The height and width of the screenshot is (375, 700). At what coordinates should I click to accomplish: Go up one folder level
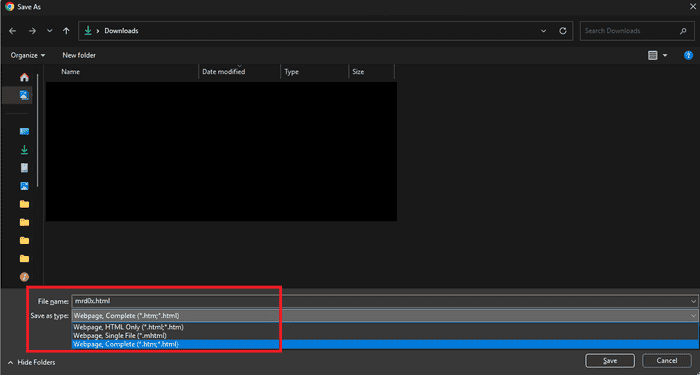tap(66, 31)
